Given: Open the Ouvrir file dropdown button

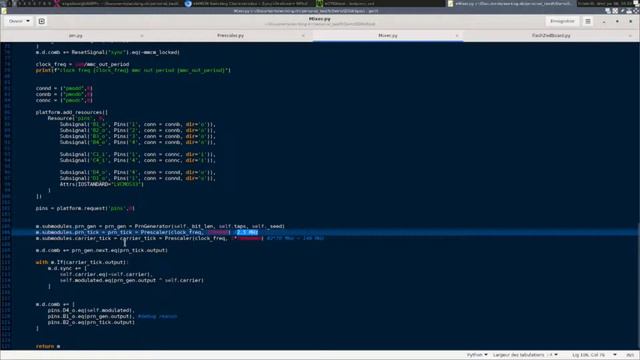Looking at the screenshot, I should (x=19, y=21).
